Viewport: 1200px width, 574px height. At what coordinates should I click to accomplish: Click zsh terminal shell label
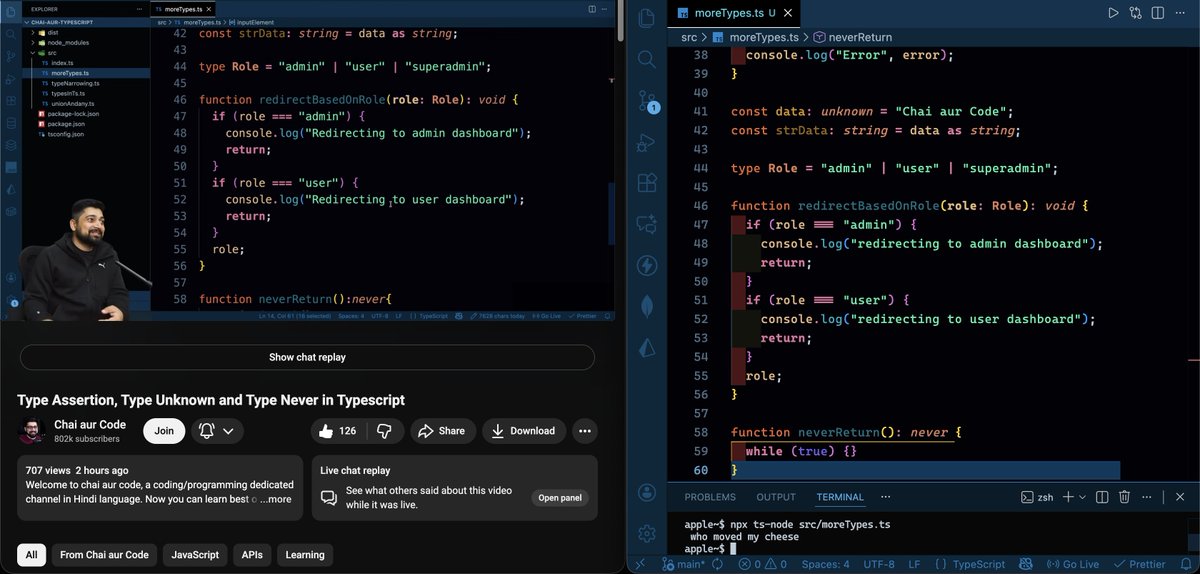click(1037, 497)
